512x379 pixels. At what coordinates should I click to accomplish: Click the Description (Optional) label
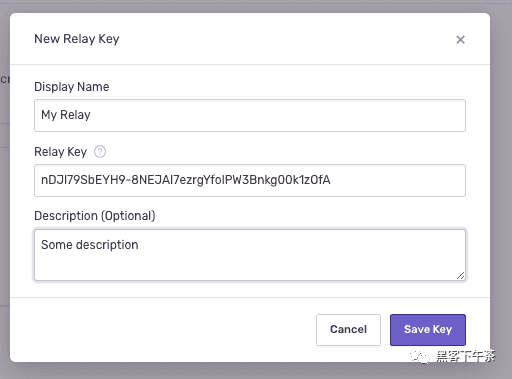point(95,216)
